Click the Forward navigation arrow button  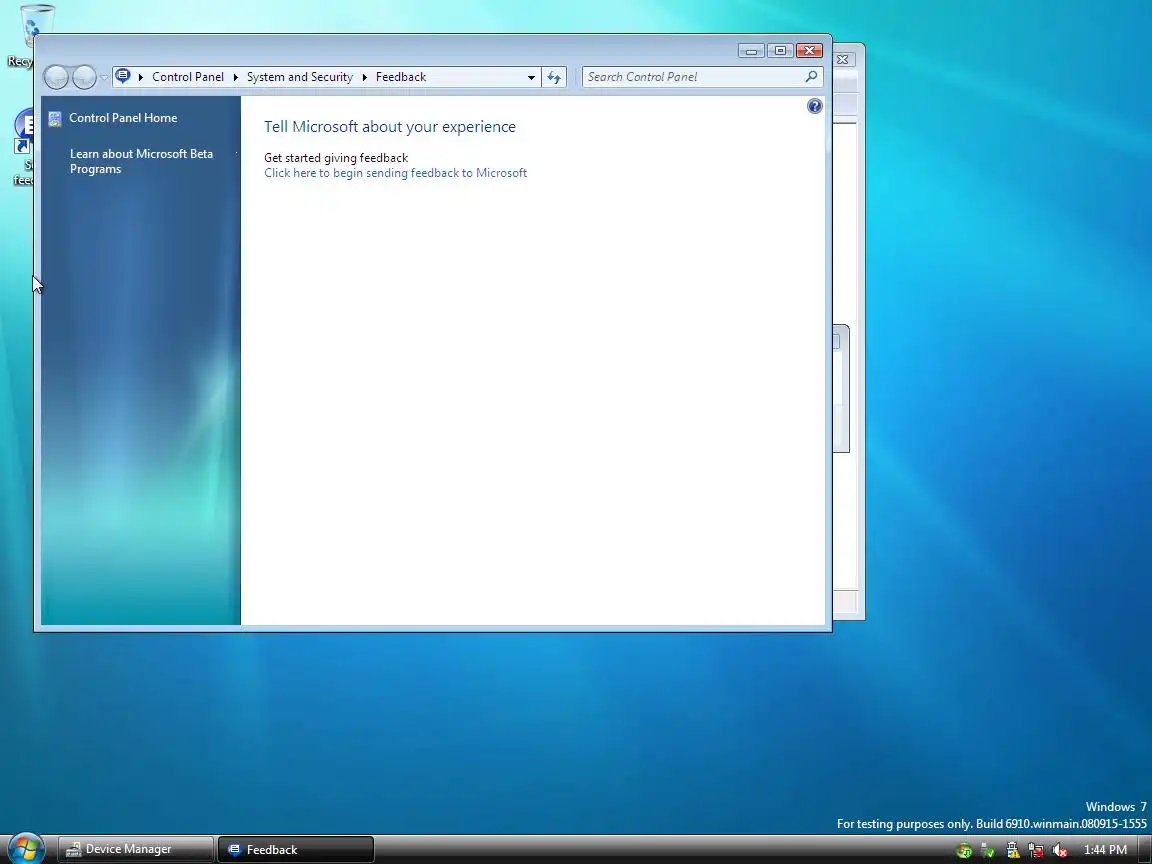coord(84,77)
